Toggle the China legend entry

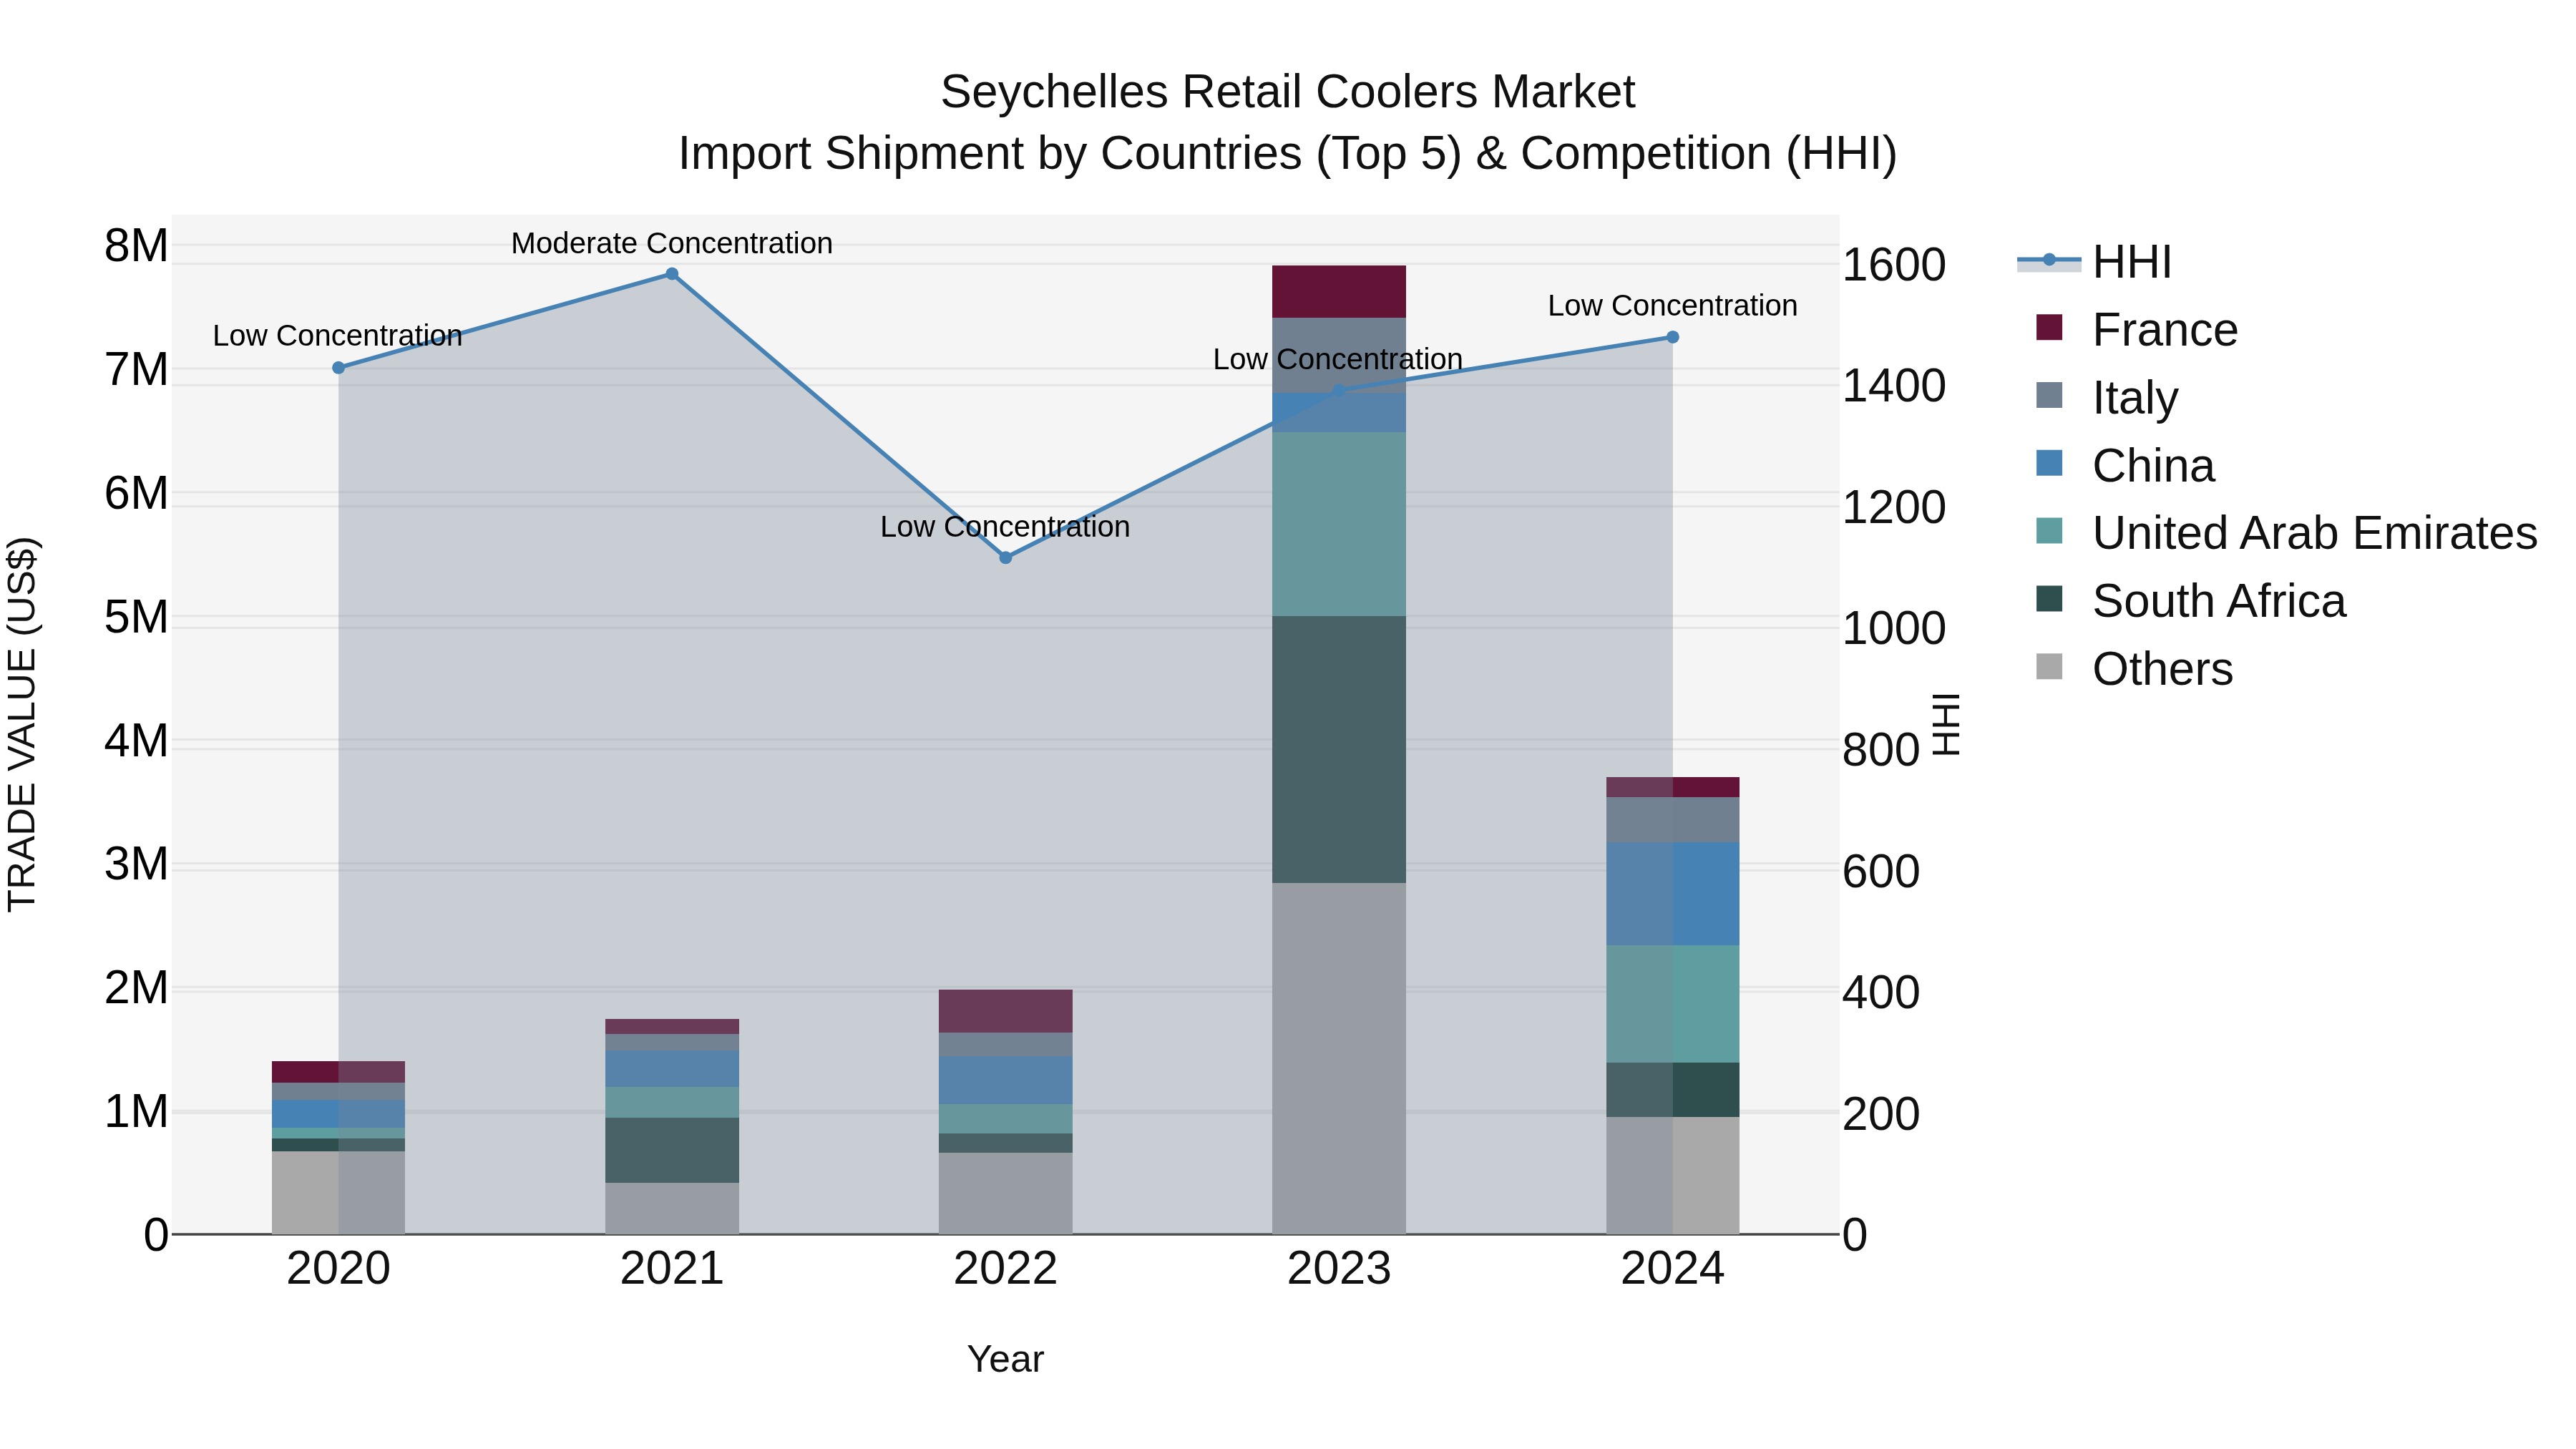(2125, 466)
